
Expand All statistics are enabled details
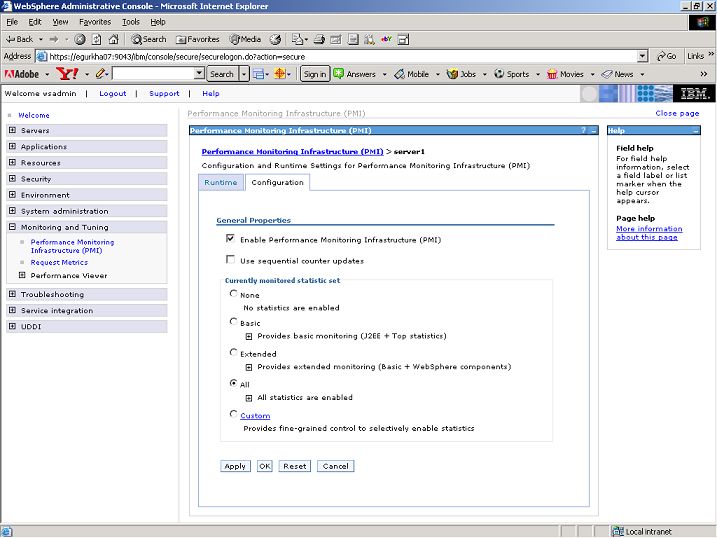click(249, 398)
